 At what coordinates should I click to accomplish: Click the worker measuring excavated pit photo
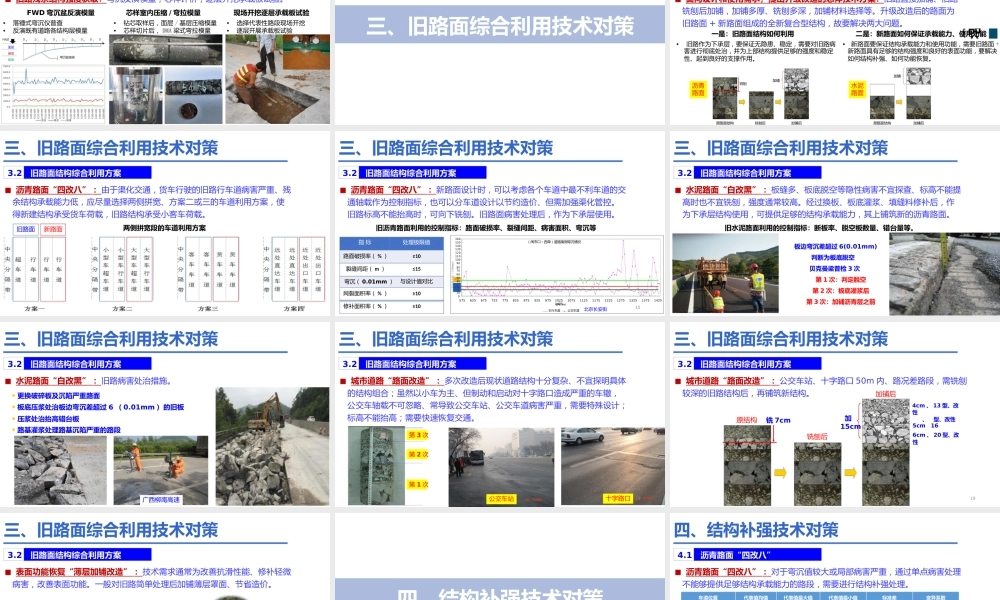pyautogui.click(x=277, y=78)
